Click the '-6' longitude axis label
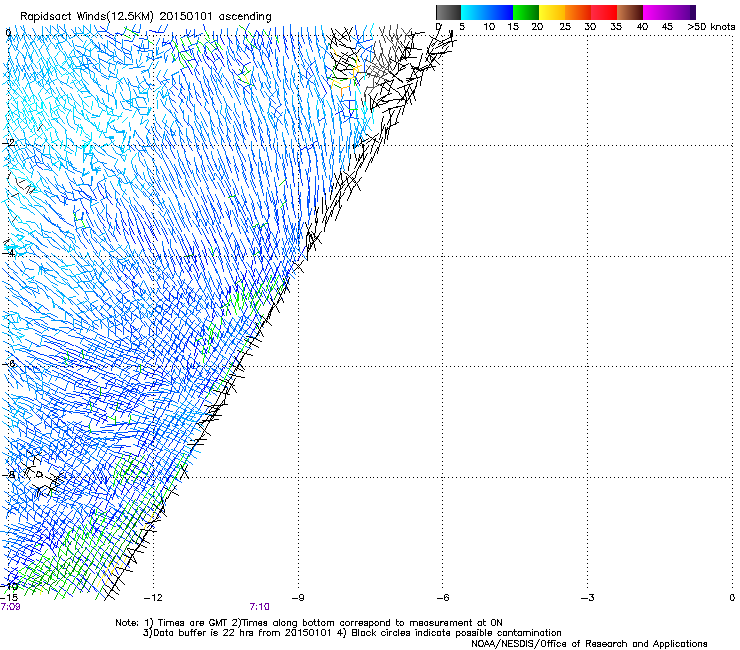Viewport: 740px width, 650px height. [442, 598]
